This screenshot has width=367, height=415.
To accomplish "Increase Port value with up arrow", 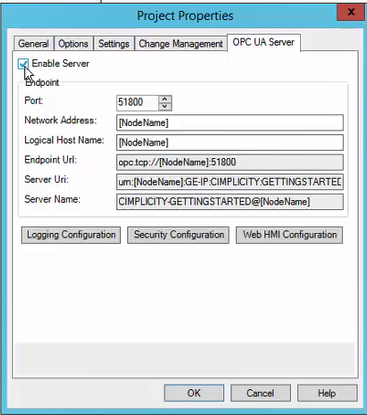I will pyautogui.click(x=165, y=99).
